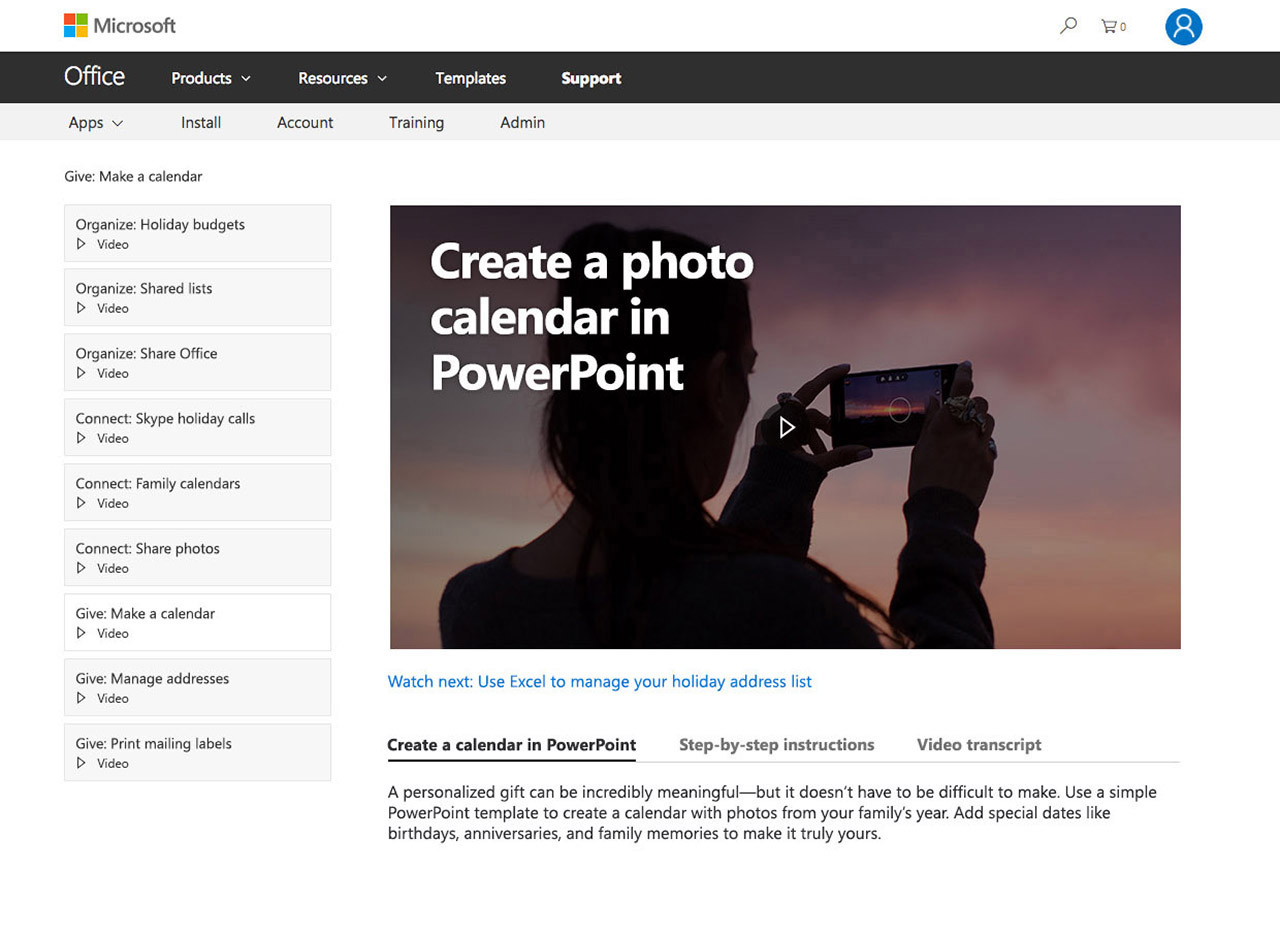
Task: Click the Office brand link
Action: pyautogui.click(x=94, y=77)
